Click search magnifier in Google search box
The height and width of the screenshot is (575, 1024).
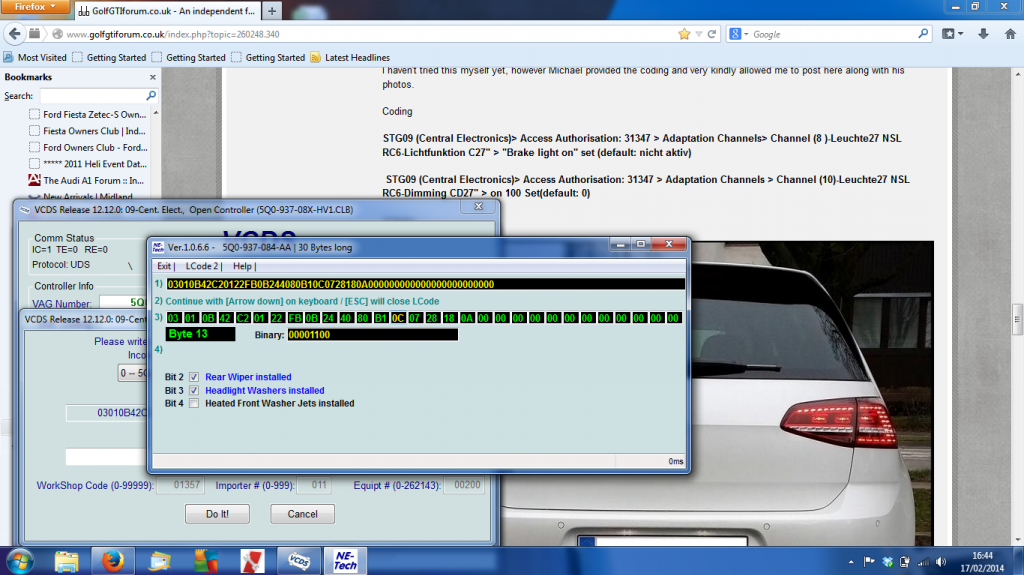point(923,33)
